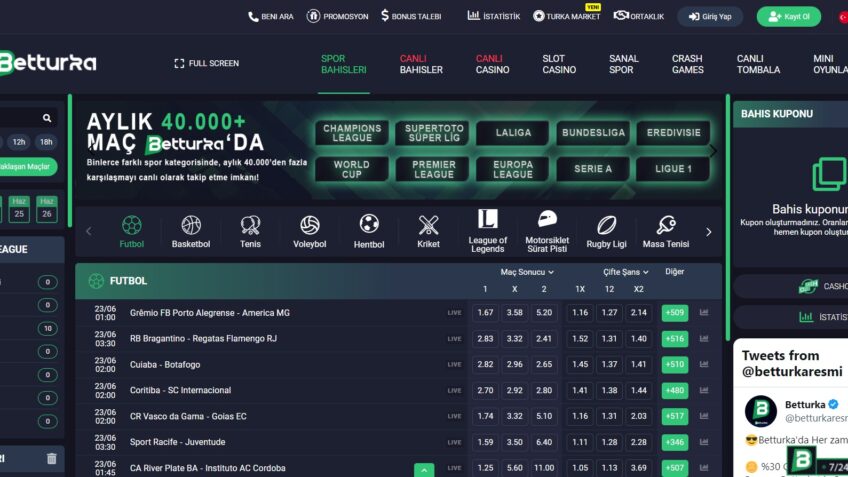
Task: Toggle the 12h time filter
Action: point(19,142)
